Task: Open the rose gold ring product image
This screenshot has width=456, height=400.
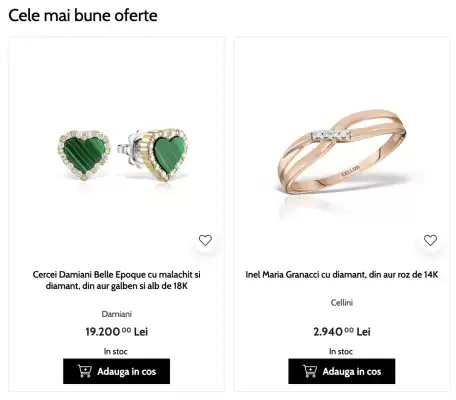Action: (x=342, y=152)
